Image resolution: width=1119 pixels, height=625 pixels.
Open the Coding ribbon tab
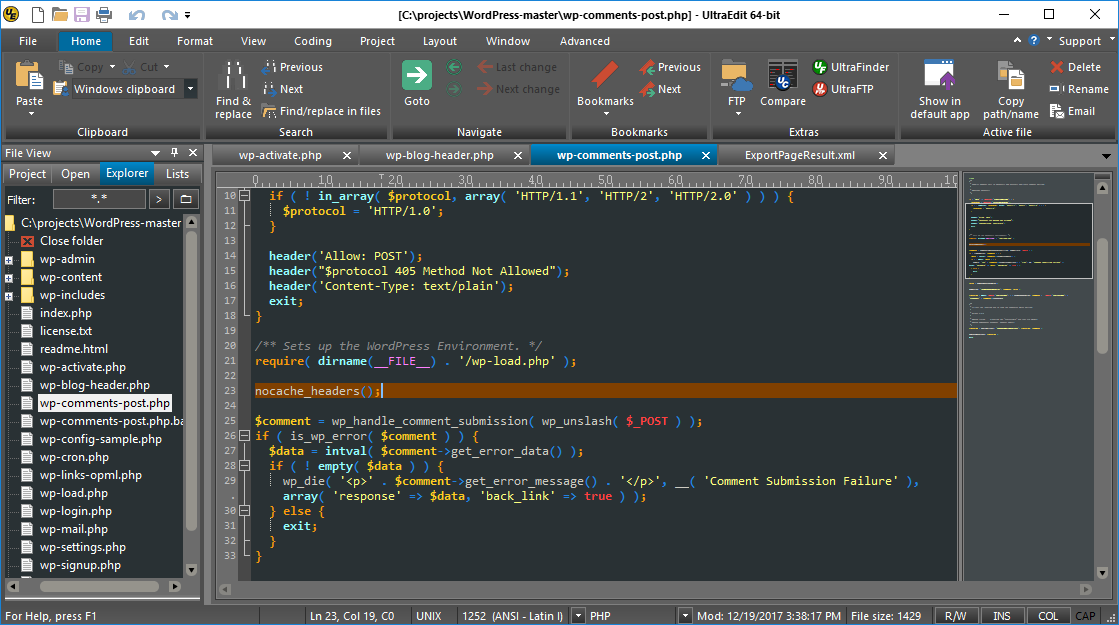click(312, 41)
